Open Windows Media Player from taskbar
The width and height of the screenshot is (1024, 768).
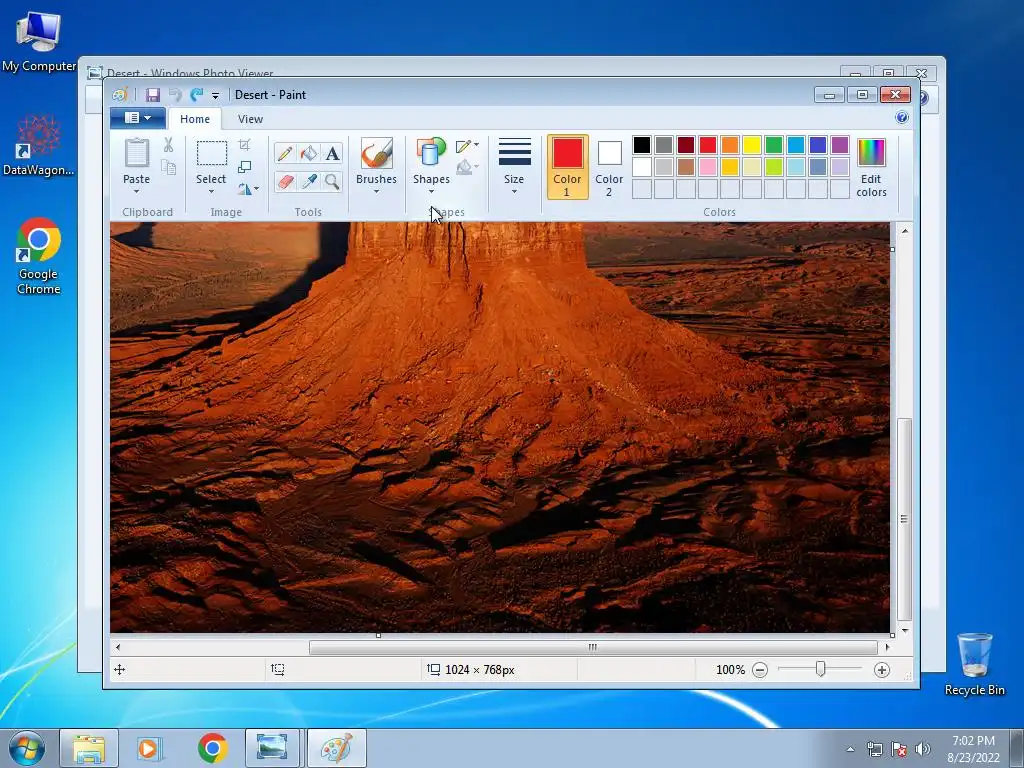coord(148,748)
